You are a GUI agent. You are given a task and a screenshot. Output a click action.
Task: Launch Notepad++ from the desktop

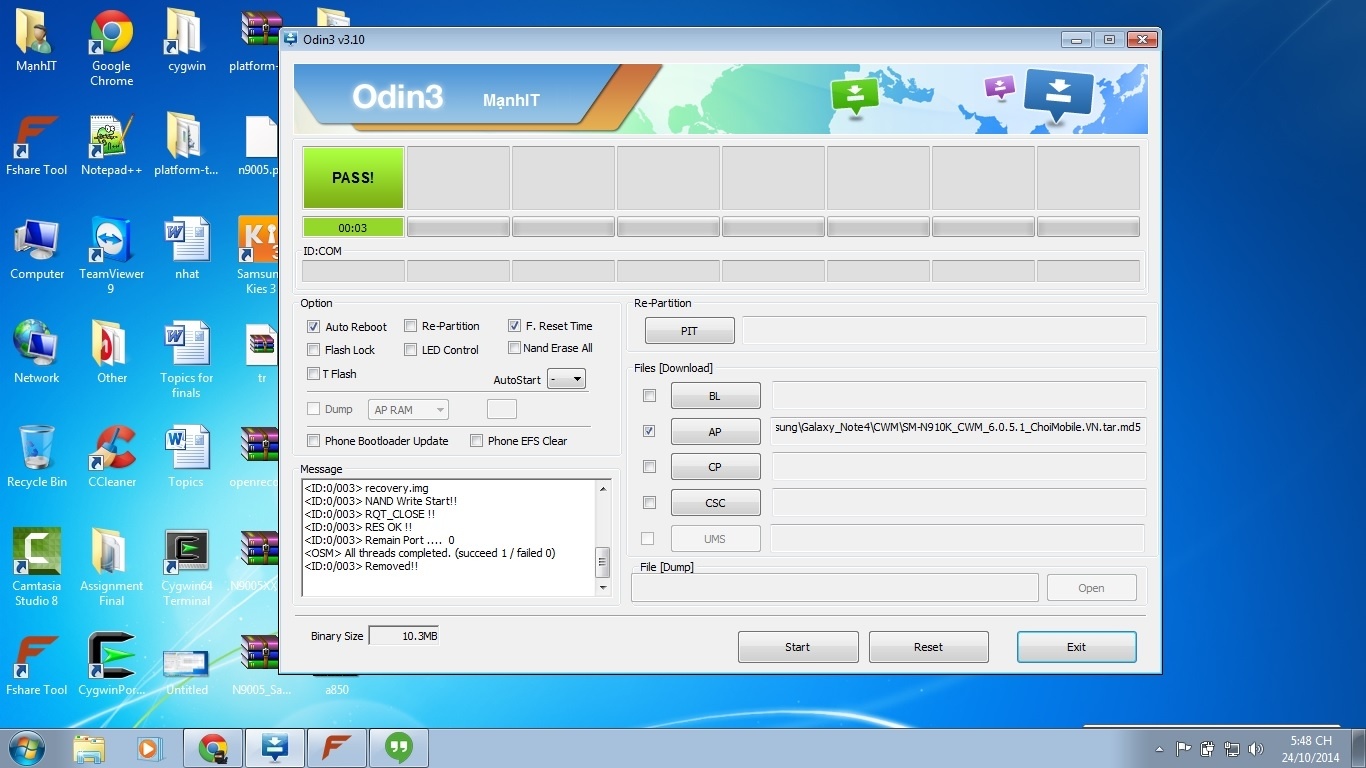coord(111,145)
